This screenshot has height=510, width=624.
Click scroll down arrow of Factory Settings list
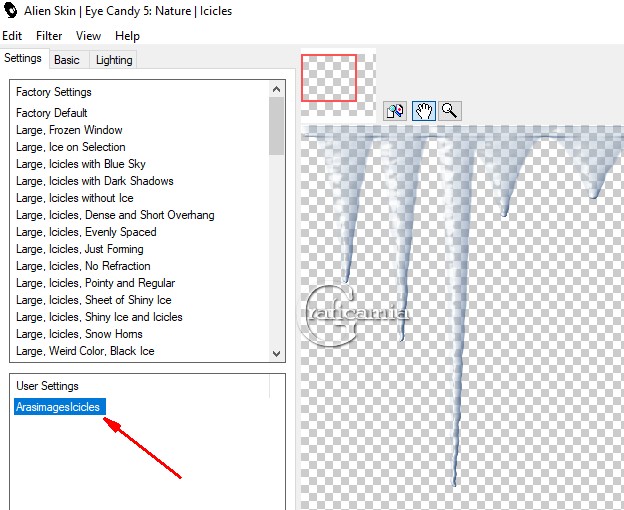(x=277, y=353)
